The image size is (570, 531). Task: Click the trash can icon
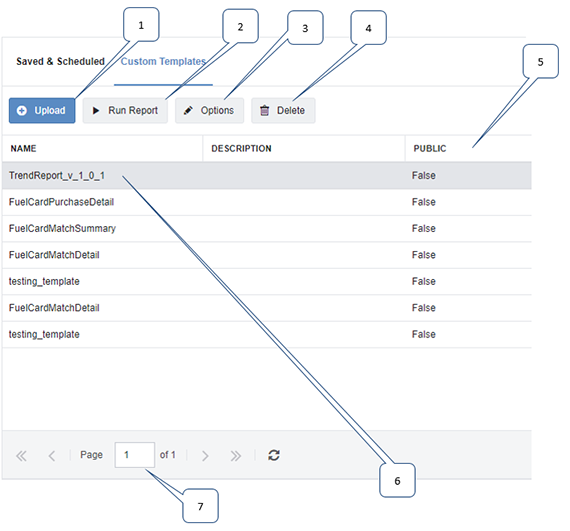(x=265, y=110)
